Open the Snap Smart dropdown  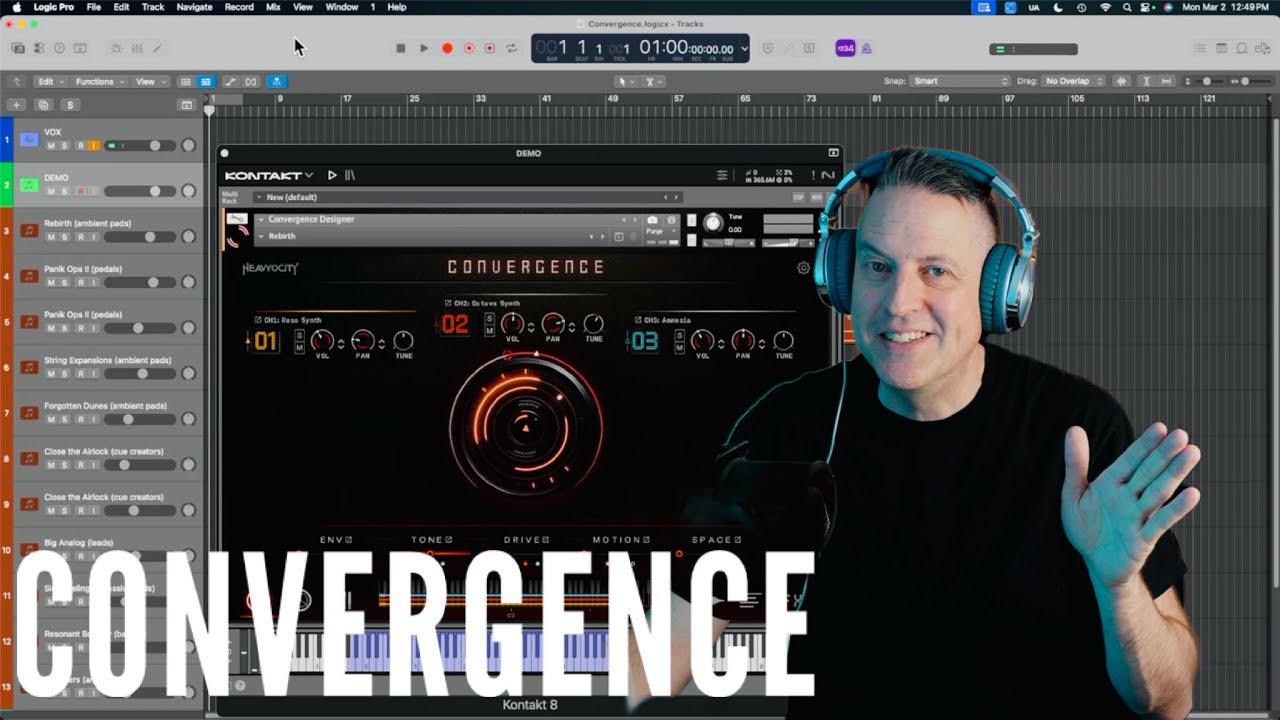coord(961,81)
